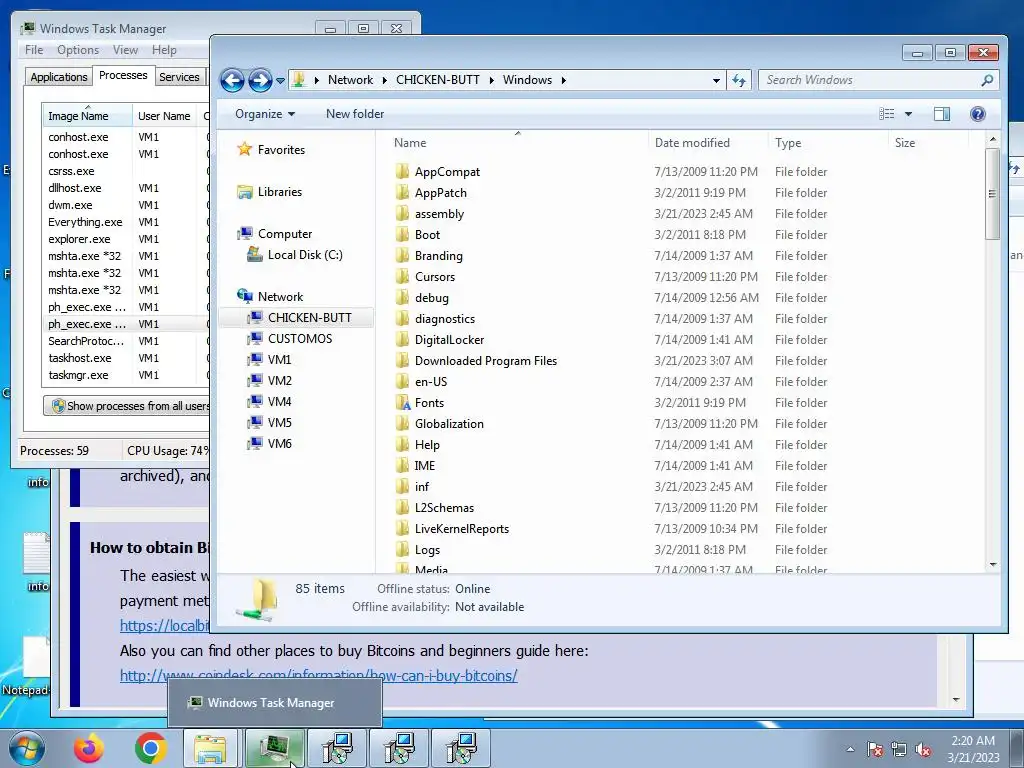The width and height of the screenshot is (1024, 768).
Task: Expand arrow after Network breadcrumb
Action: click(384, 80)
